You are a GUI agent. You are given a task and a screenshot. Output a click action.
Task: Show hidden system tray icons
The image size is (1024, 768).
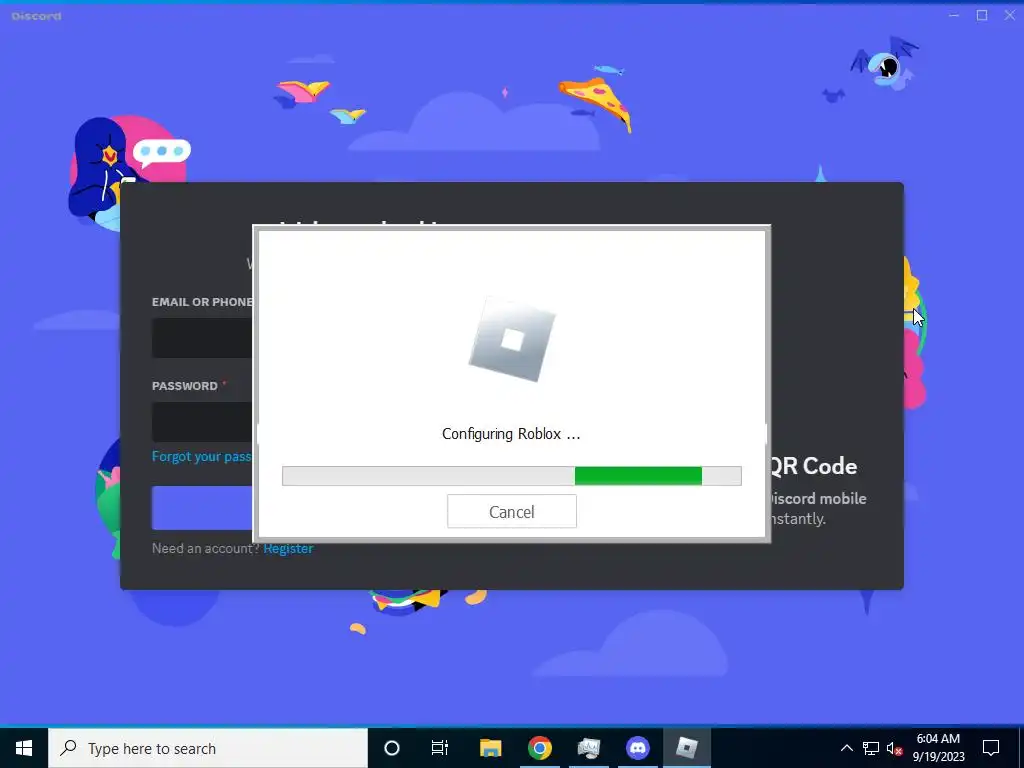(846, 748)
